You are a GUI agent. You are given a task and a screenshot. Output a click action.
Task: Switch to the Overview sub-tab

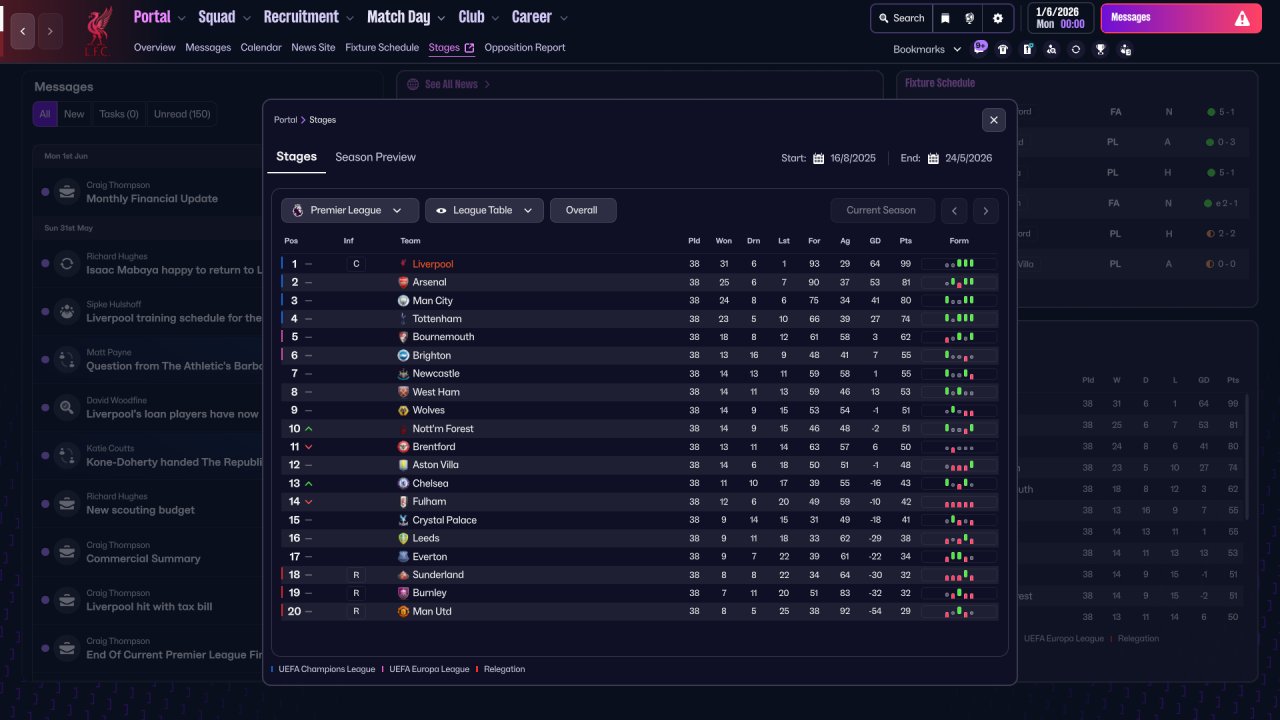[154, 47]
